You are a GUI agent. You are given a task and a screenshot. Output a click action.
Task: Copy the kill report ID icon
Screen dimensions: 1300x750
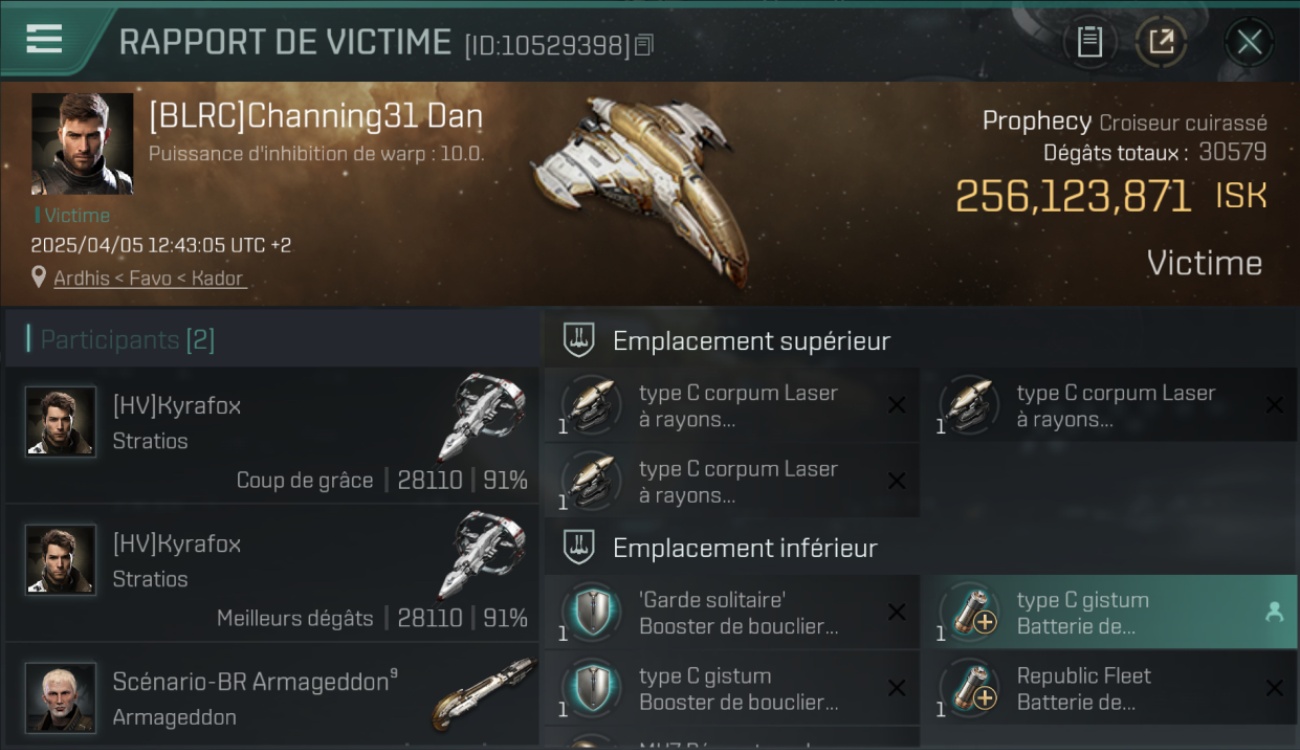coord(644,45)
